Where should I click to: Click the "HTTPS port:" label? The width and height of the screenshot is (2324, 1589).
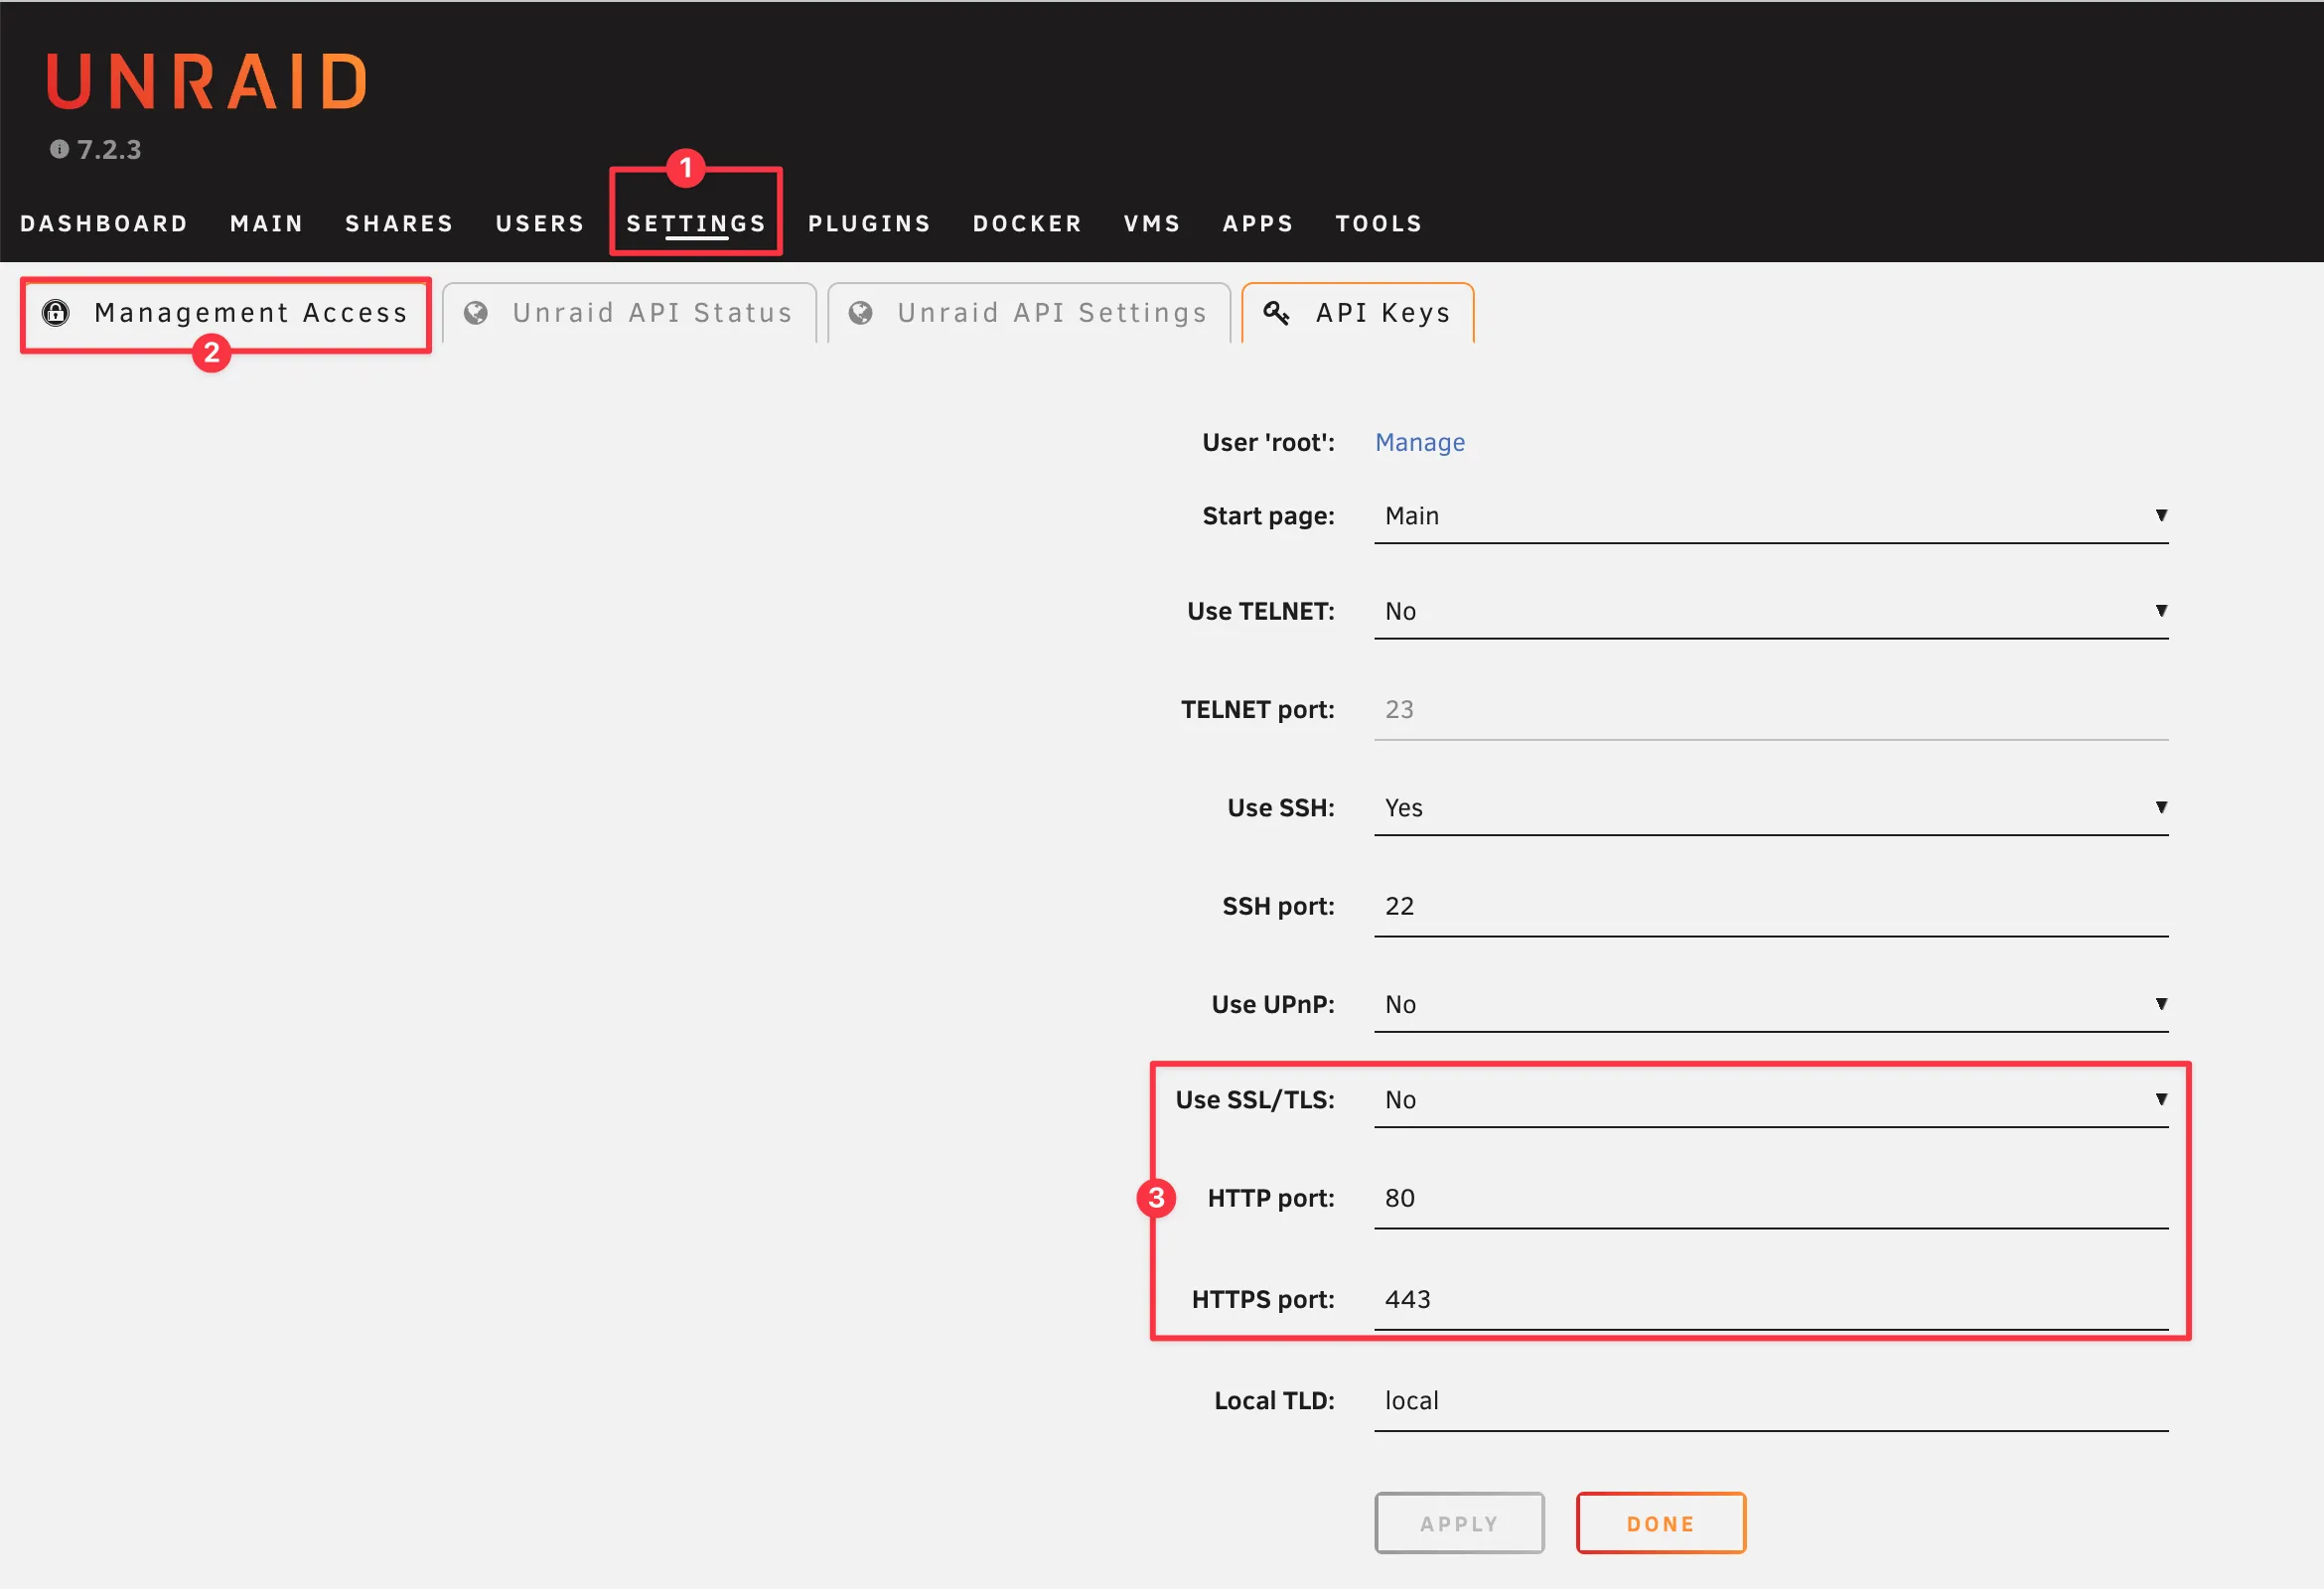1263,1300
